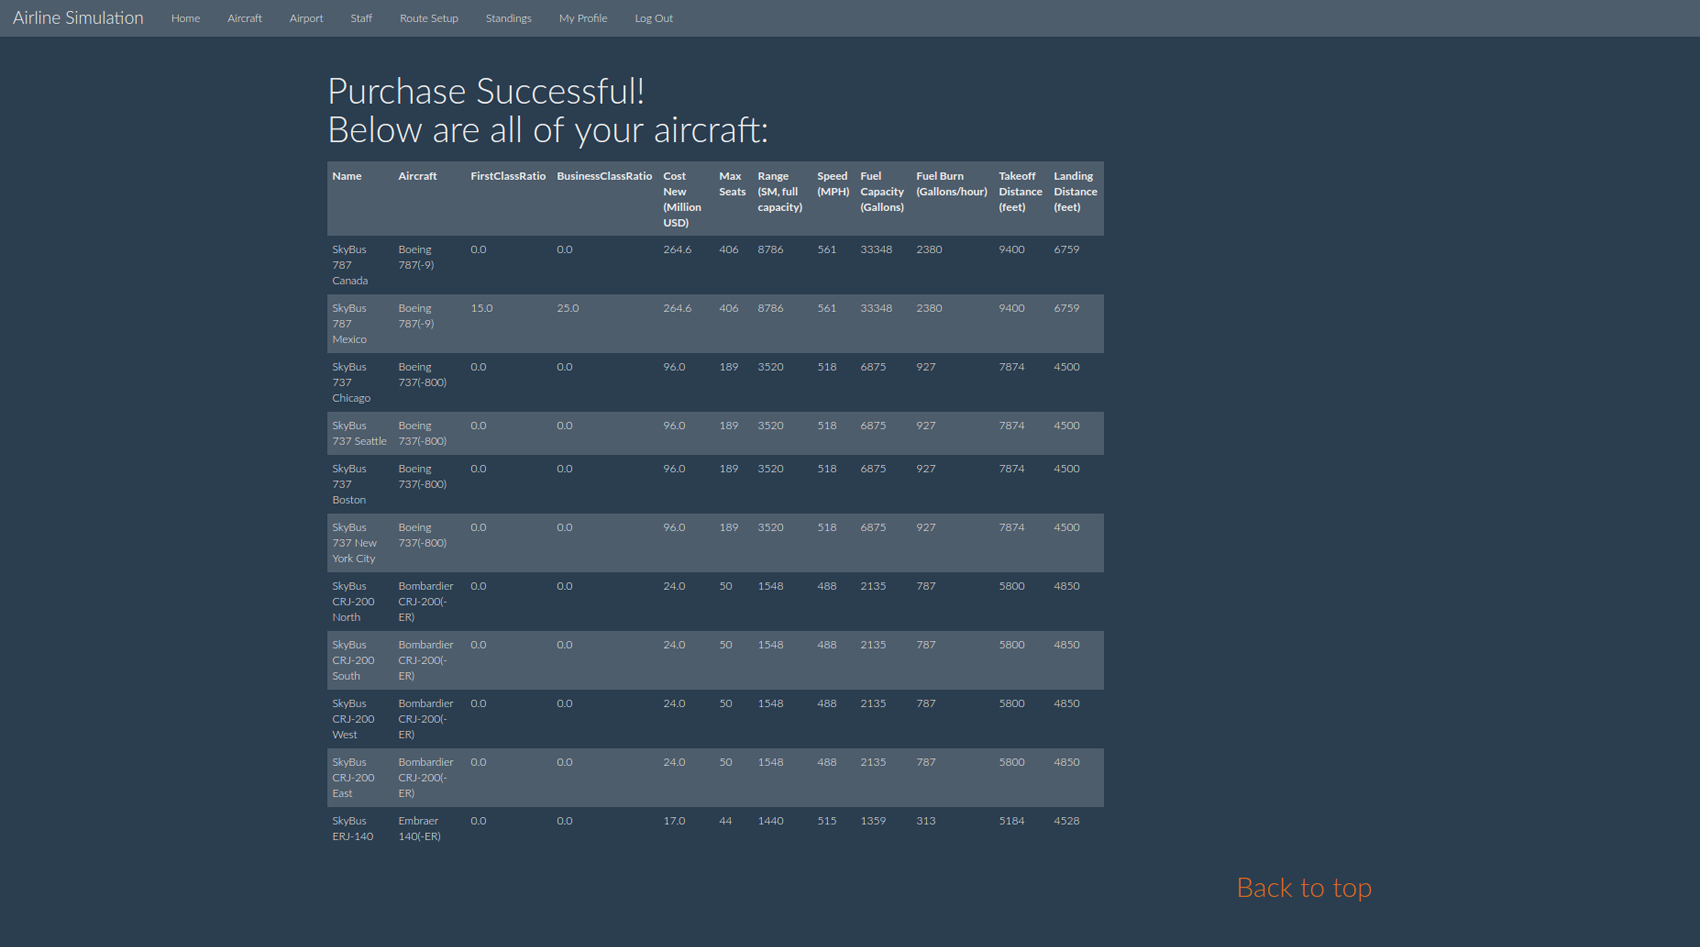This screenshot has height=947, width=1700.
Task: Click the SkyBus ERJ-140 name cell
Action: (x=353, y=829)
